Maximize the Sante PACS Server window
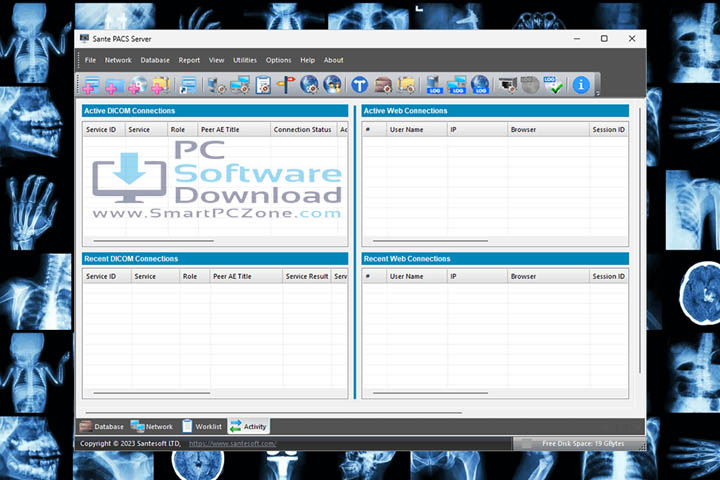Screen dimensions: 720x480 (604, 39)
